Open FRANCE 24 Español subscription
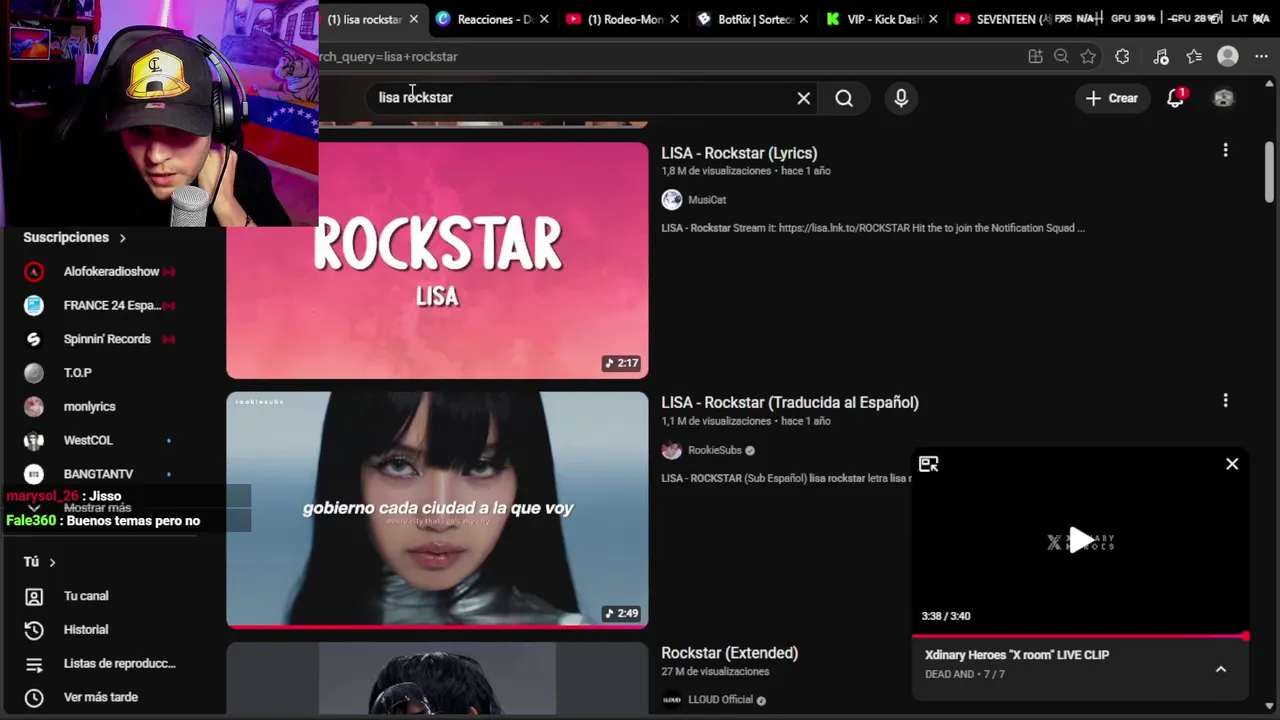Image resolution: width=1280 pixels, height=720 pixels. (112, 305)
